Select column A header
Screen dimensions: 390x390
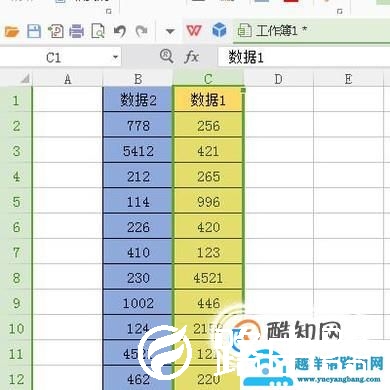[x=68, y=79]
